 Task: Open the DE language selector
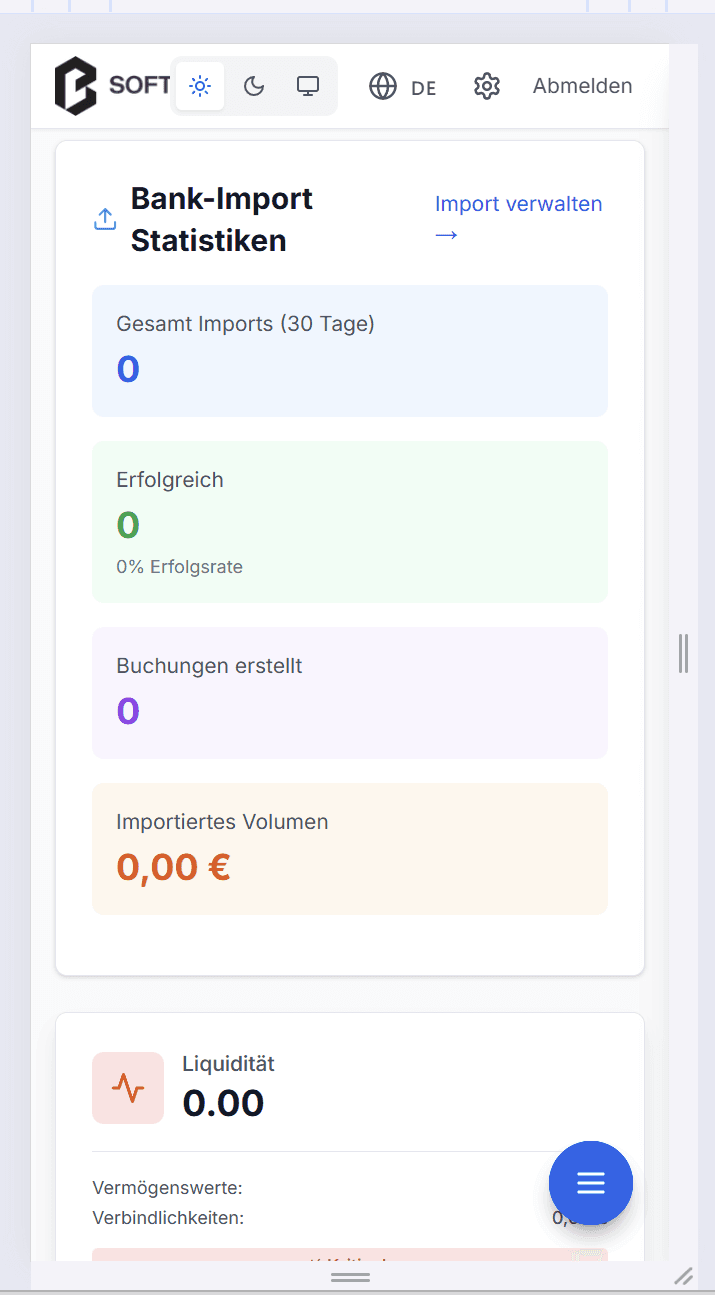[423, 88]
